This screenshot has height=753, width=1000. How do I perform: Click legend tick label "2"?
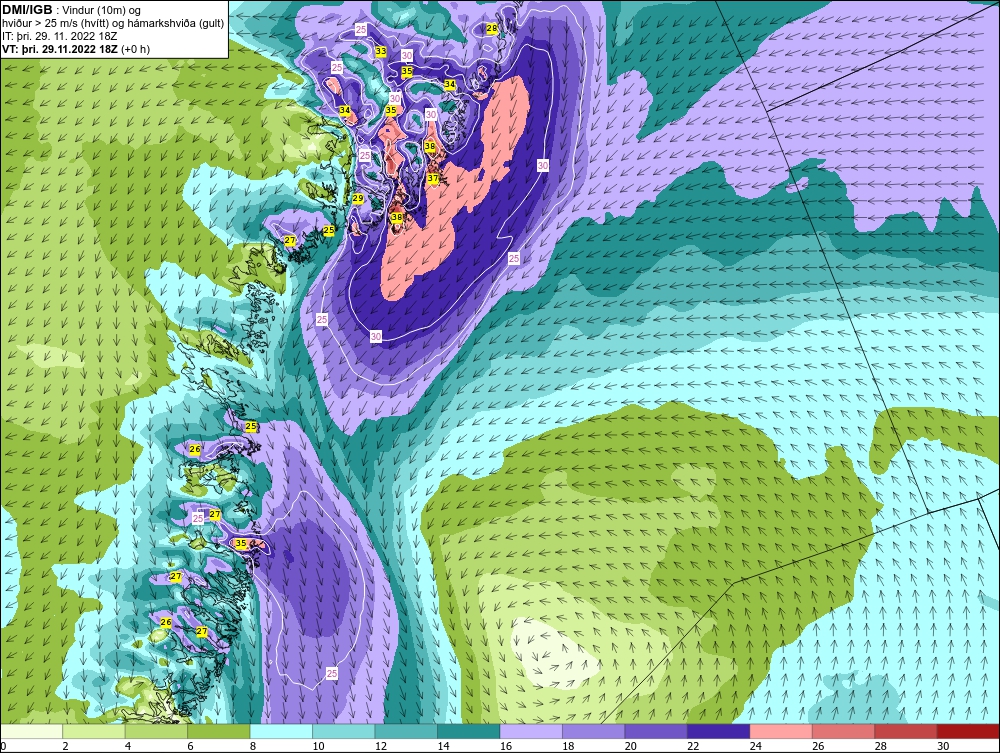pos(66,746)
